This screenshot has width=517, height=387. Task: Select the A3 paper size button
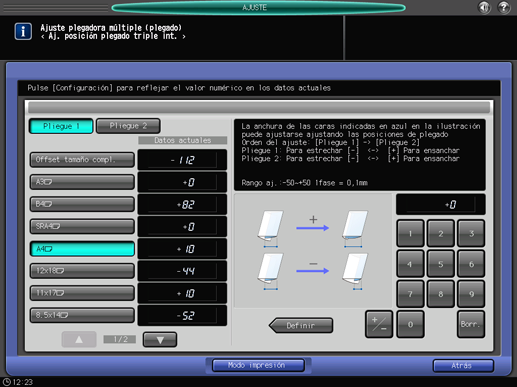(82, 182)
